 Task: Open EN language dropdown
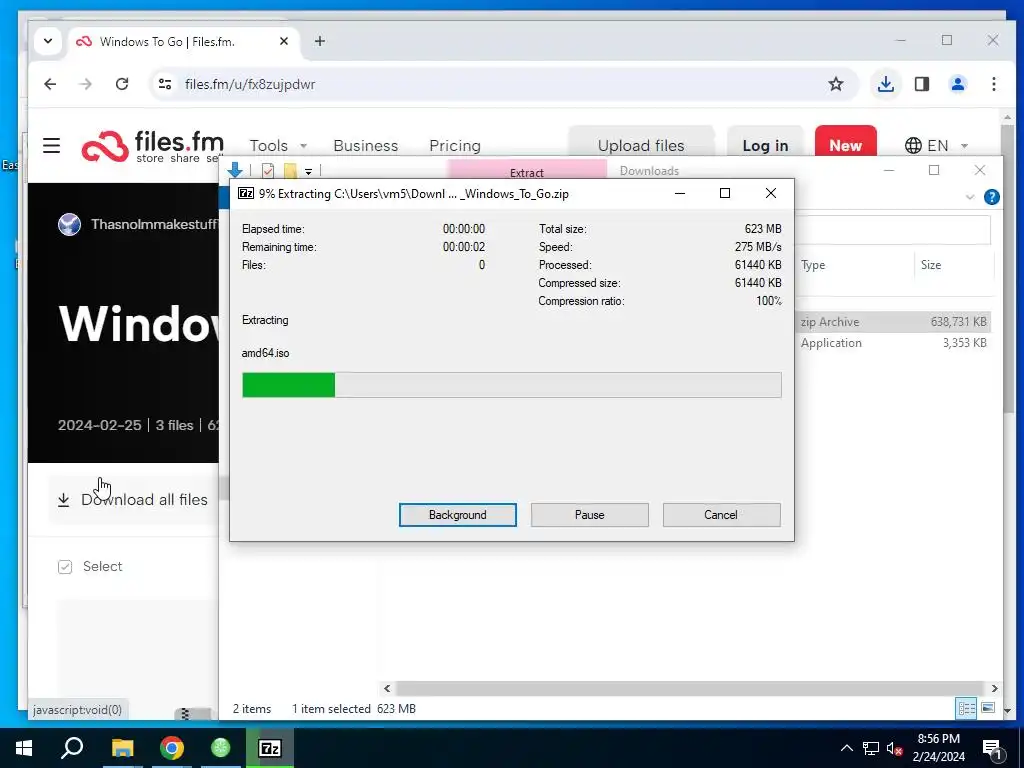[936, 145]
